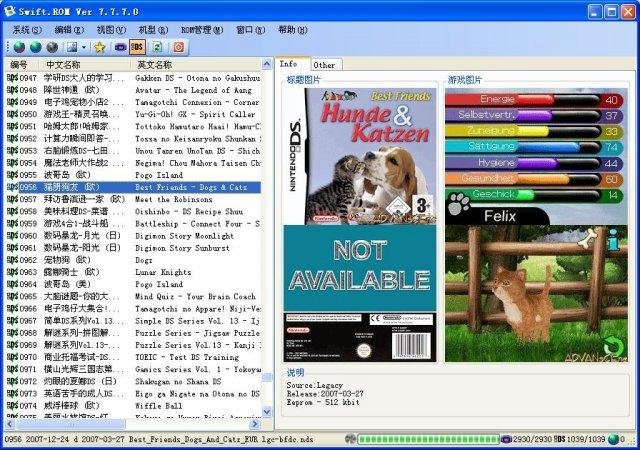Click the NOT AVAILABLE placeholder image
This screenshot has width=640, height=450.
tap(360, 268)
